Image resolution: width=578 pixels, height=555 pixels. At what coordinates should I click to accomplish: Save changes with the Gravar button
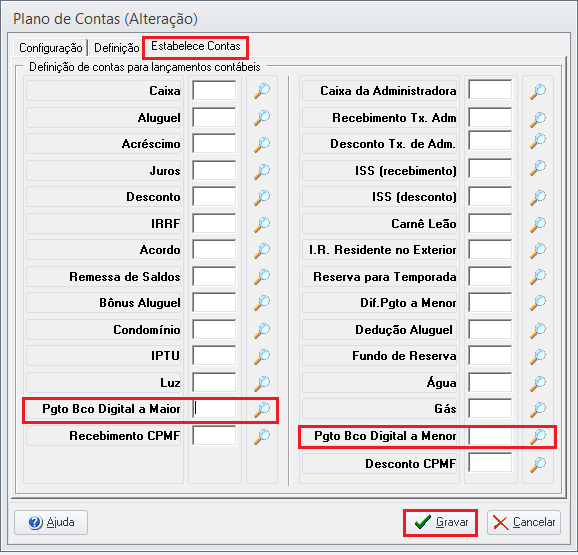(x=441, y=522)
